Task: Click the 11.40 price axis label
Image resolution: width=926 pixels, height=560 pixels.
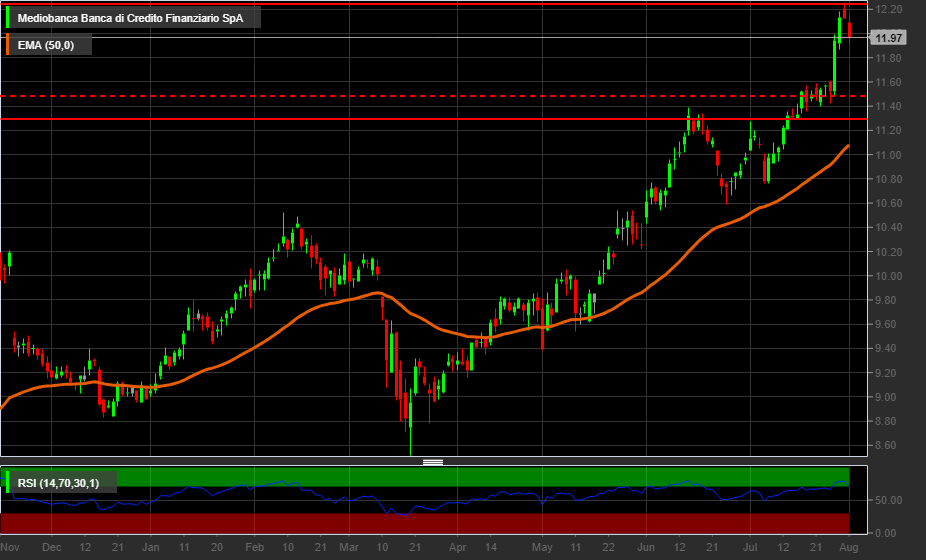Action: click(x=888, y=106)
